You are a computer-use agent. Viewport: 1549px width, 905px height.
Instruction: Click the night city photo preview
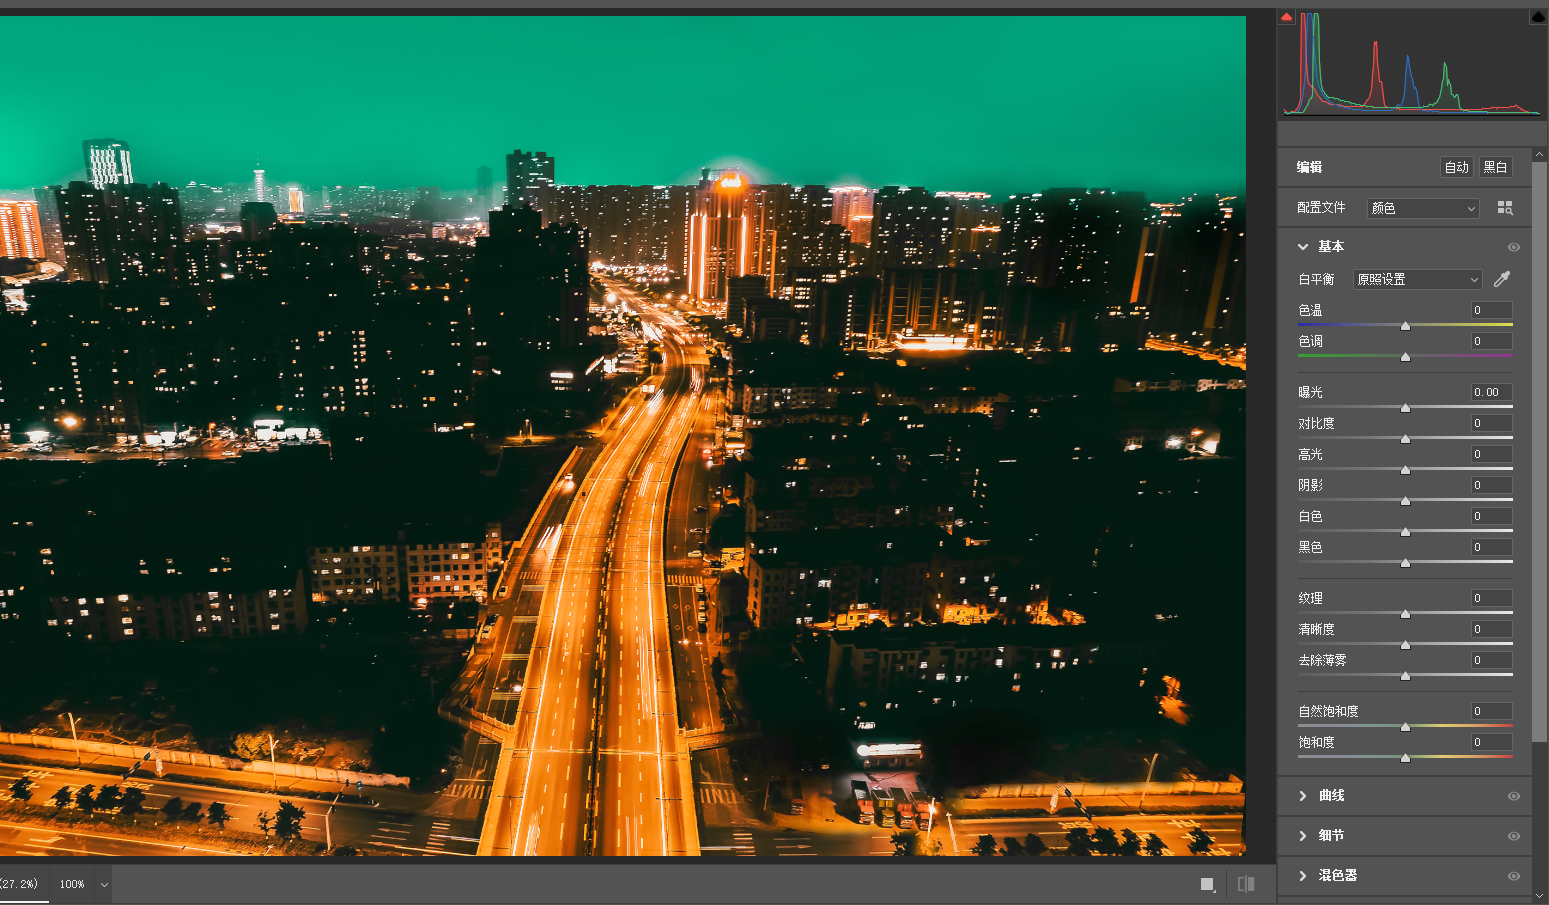pos(623,435)
